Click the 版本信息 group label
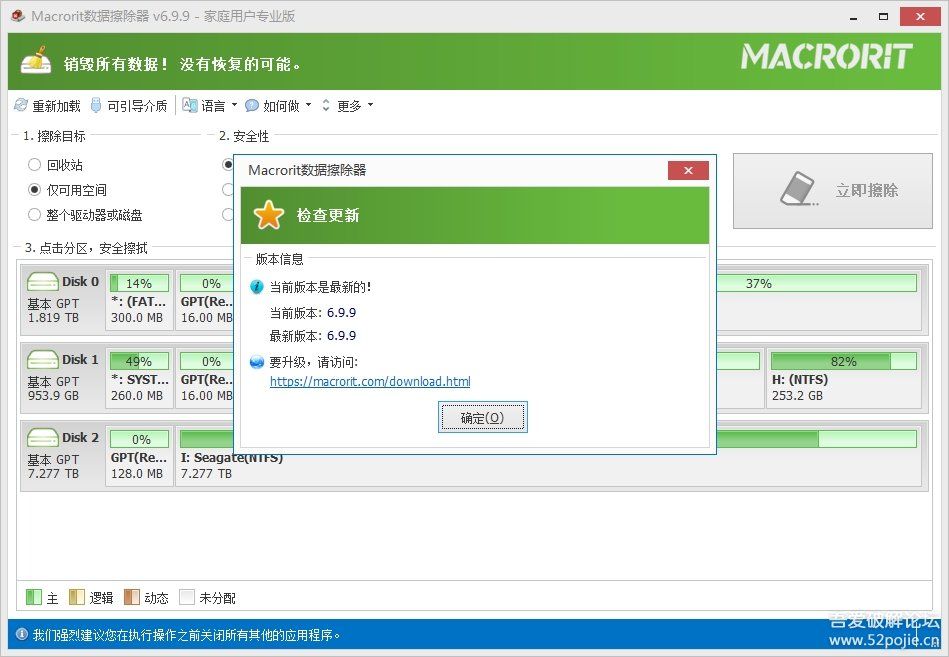Screen dimensions: 949x657 pos(280,259)
